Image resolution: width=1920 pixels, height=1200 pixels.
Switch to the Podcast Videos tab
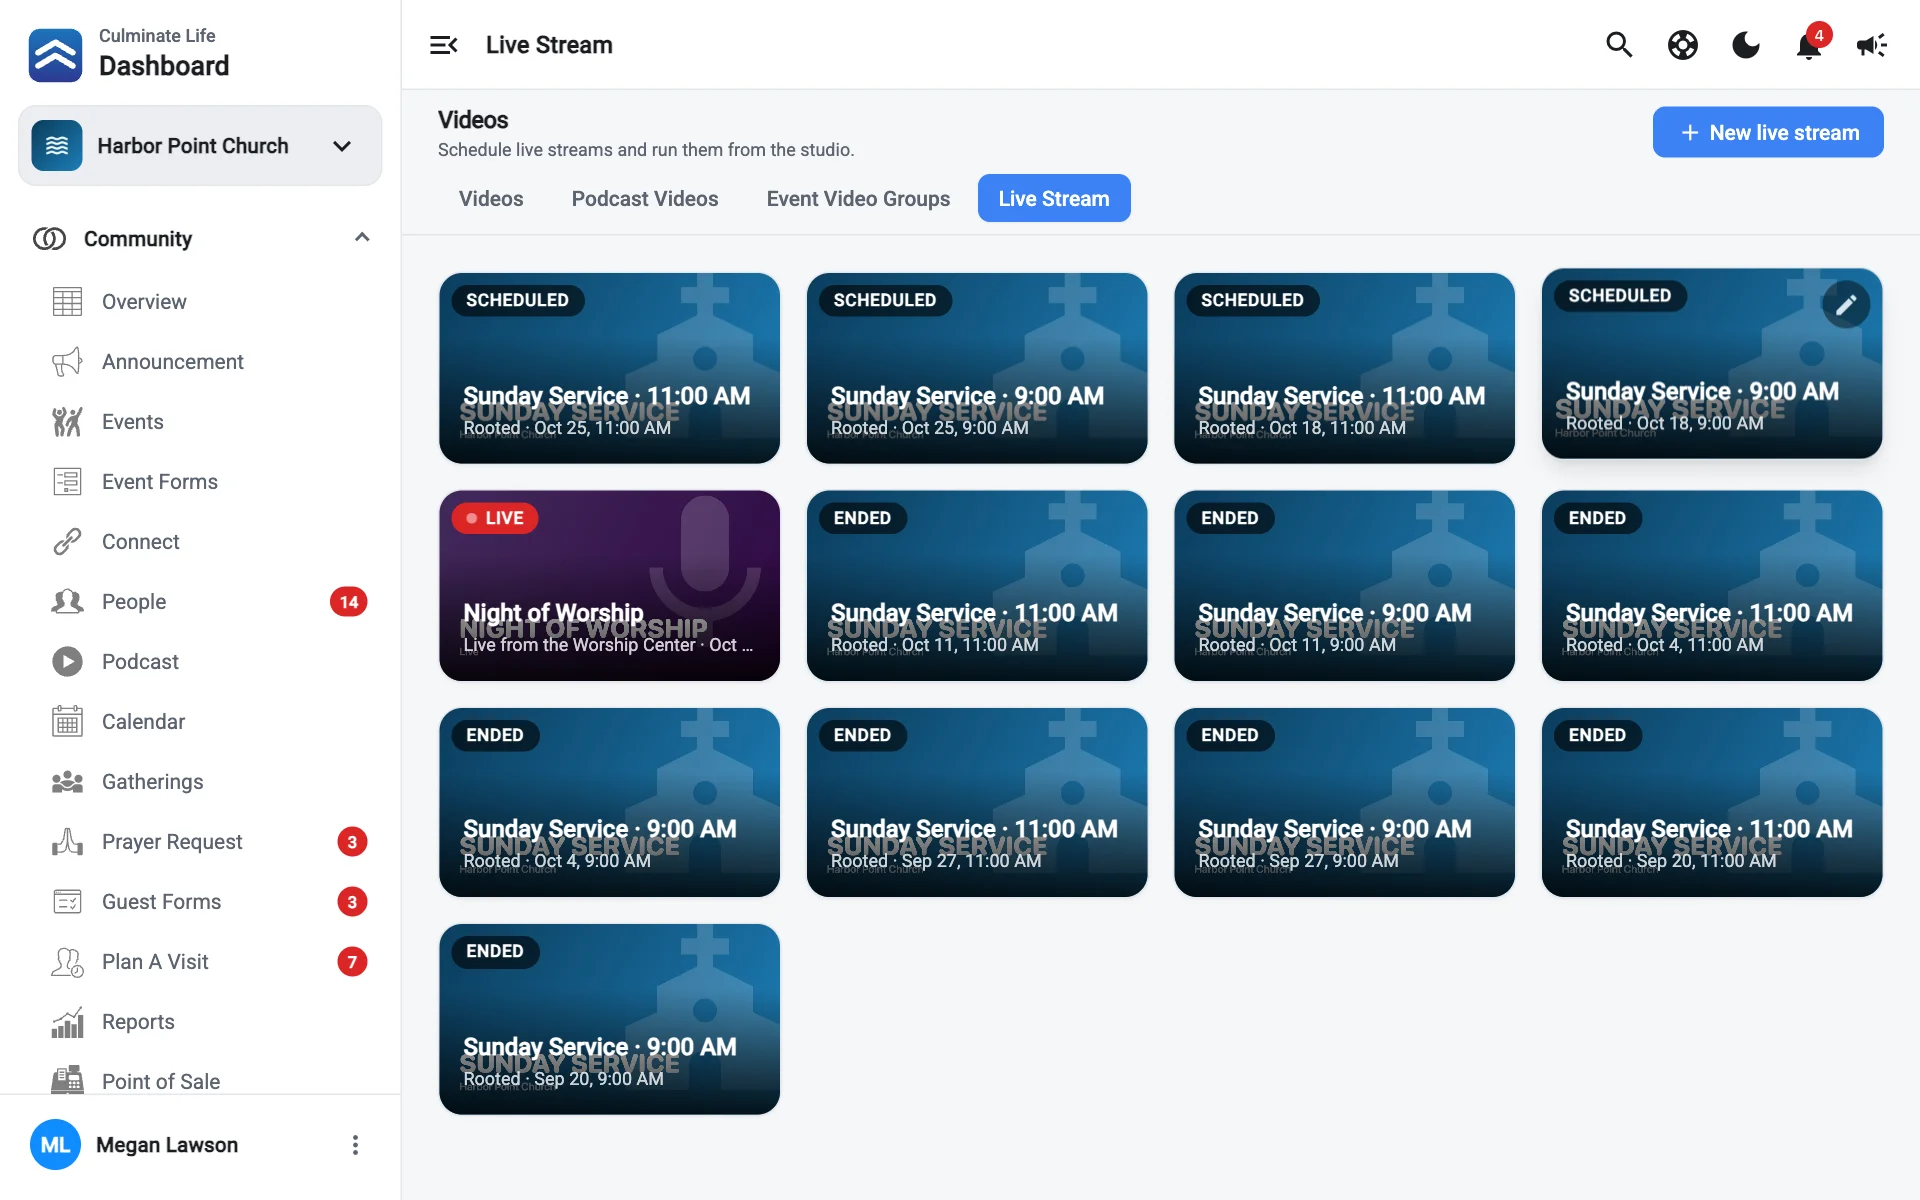(x=645, y=199)
